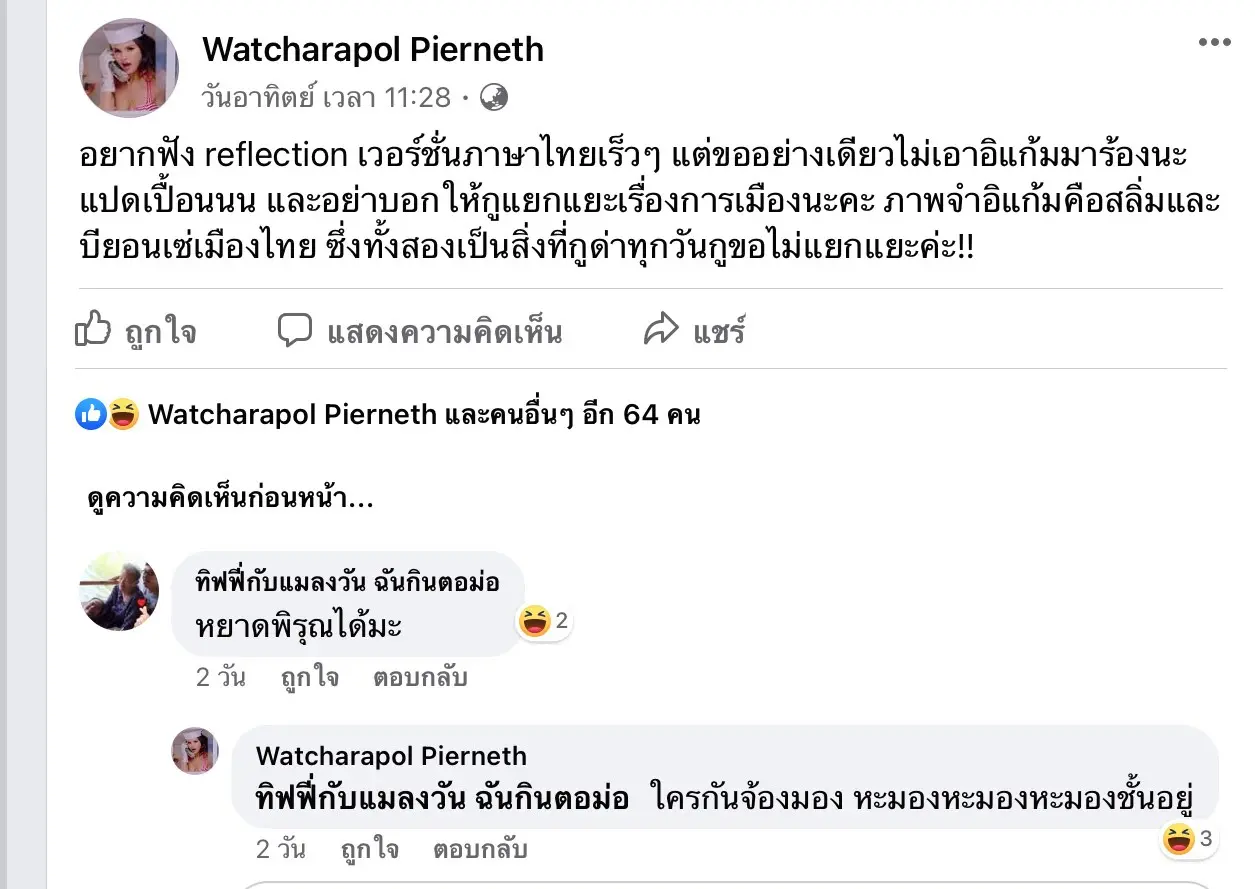Open the three-dot post options menu
The height and width of the screenshot is (889, 1255).
[x=1214, y=42]
